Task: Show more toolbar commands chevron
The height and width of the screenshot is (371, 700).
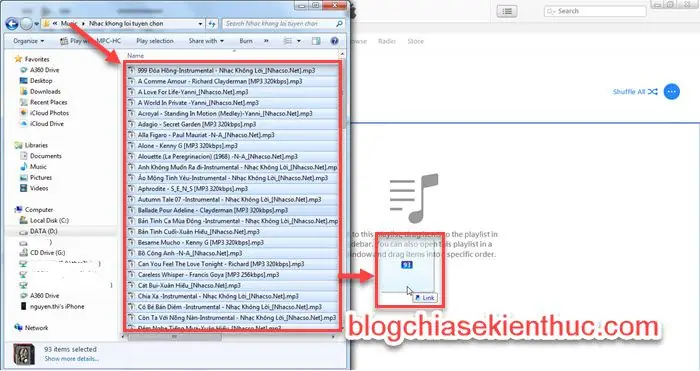Action: tap(266, 41)
